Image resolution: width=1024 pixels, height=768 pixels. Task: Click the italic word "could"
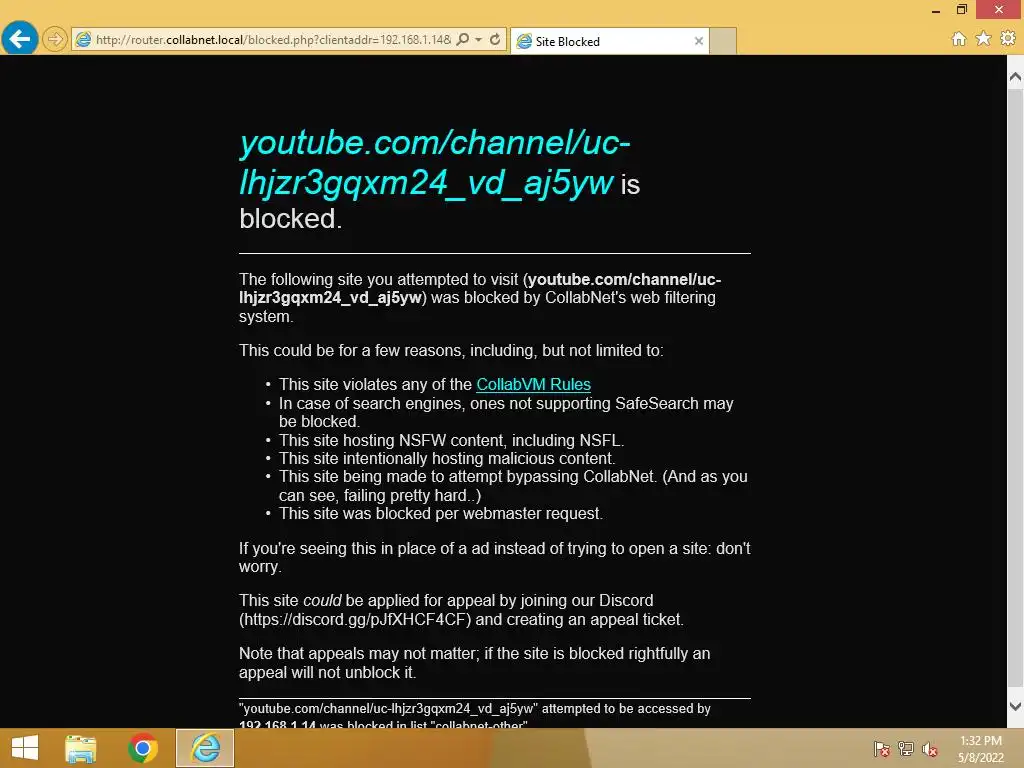click(x=322, y=600)
